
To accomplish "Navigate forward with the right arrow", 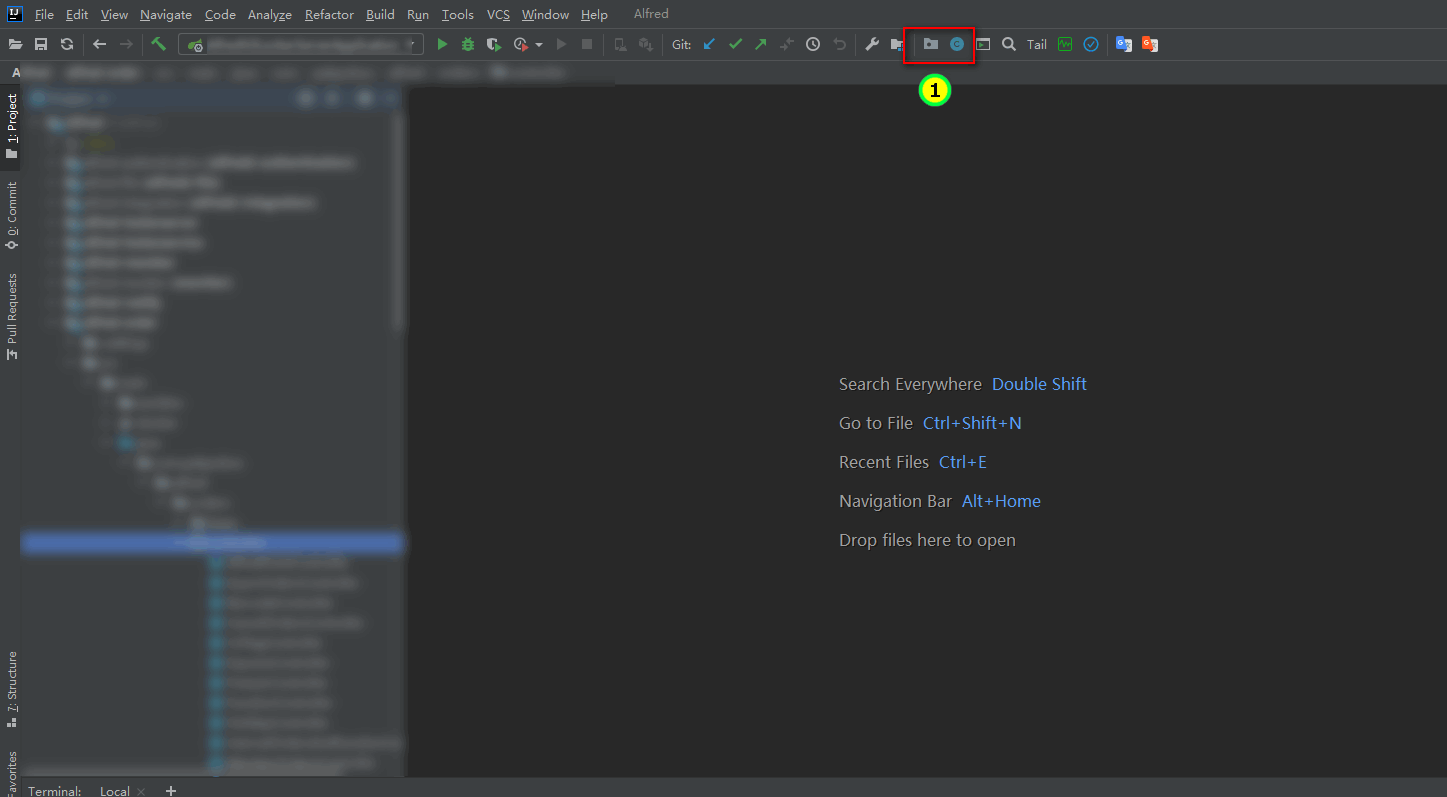I will pyautogui.click(x=126, y=44).
